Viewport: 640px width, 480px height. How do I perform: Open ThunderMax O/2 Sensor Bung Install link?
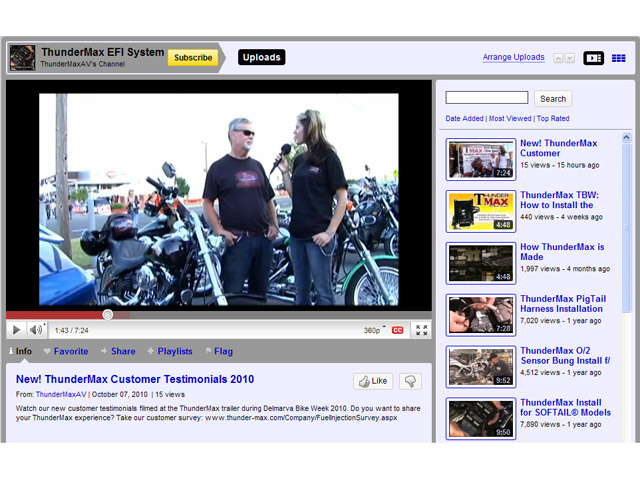pyautogui.click(x=565, y=356)
